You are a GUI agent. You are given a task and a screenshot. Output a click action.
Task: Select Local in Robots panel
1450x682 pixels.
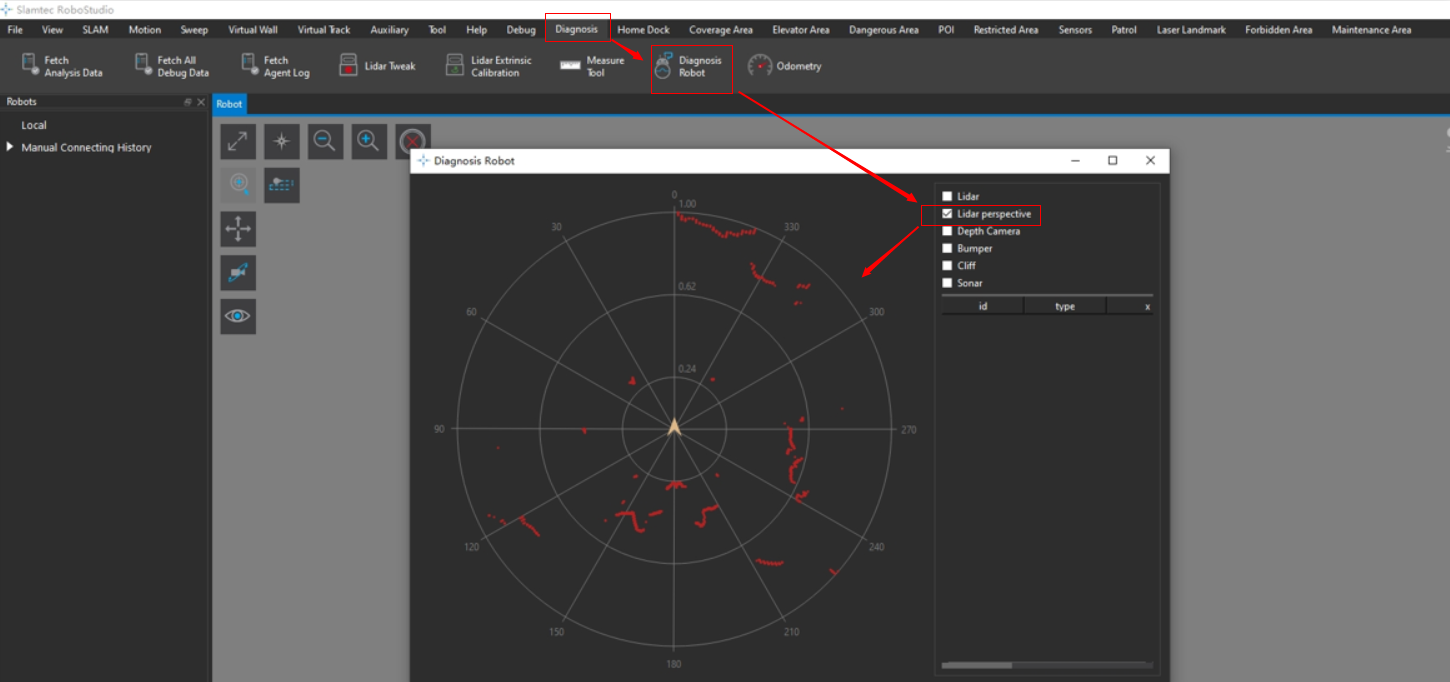[34, 125]
